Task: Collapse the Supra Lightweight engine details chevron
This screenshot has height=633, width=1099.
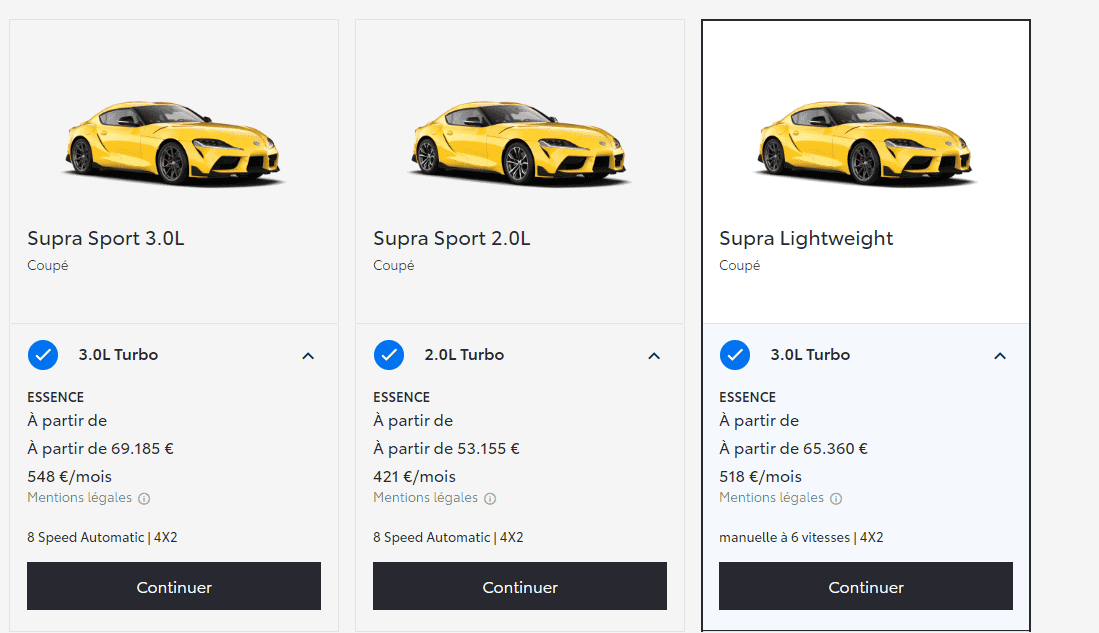Action: (x=1000, y=356)
